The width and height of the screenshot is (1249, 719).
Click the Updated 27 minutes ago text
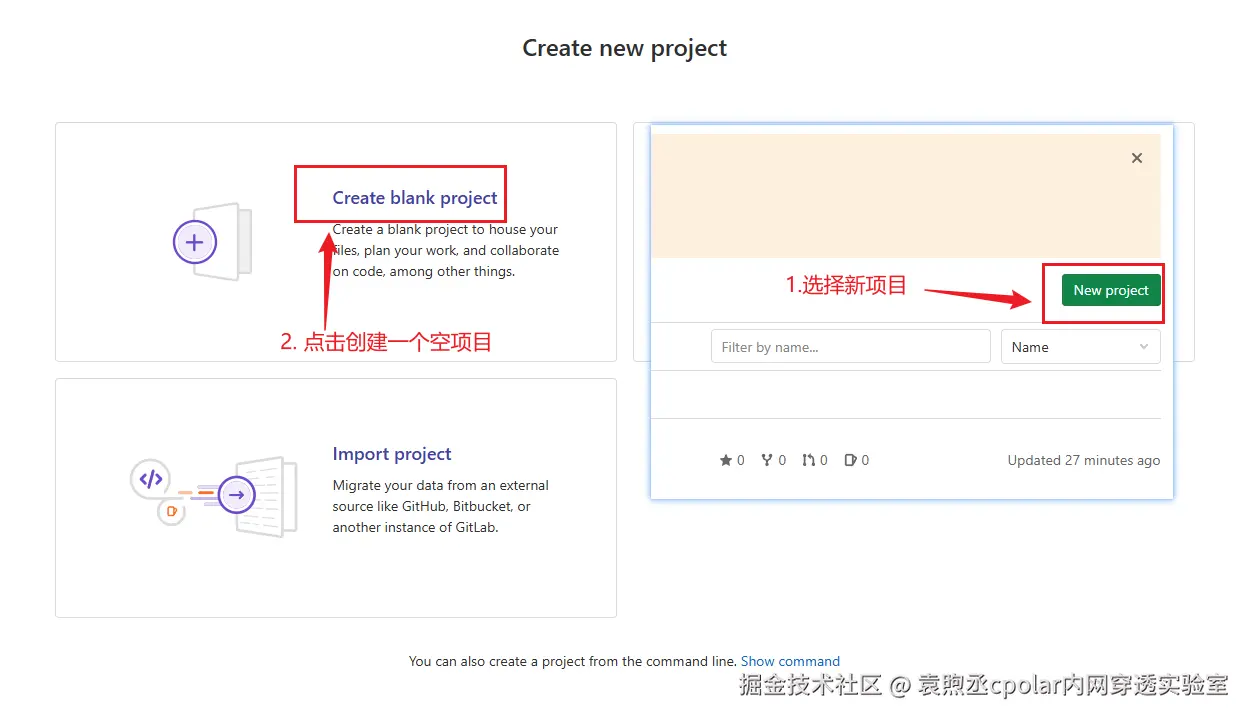coord(1084,460)
